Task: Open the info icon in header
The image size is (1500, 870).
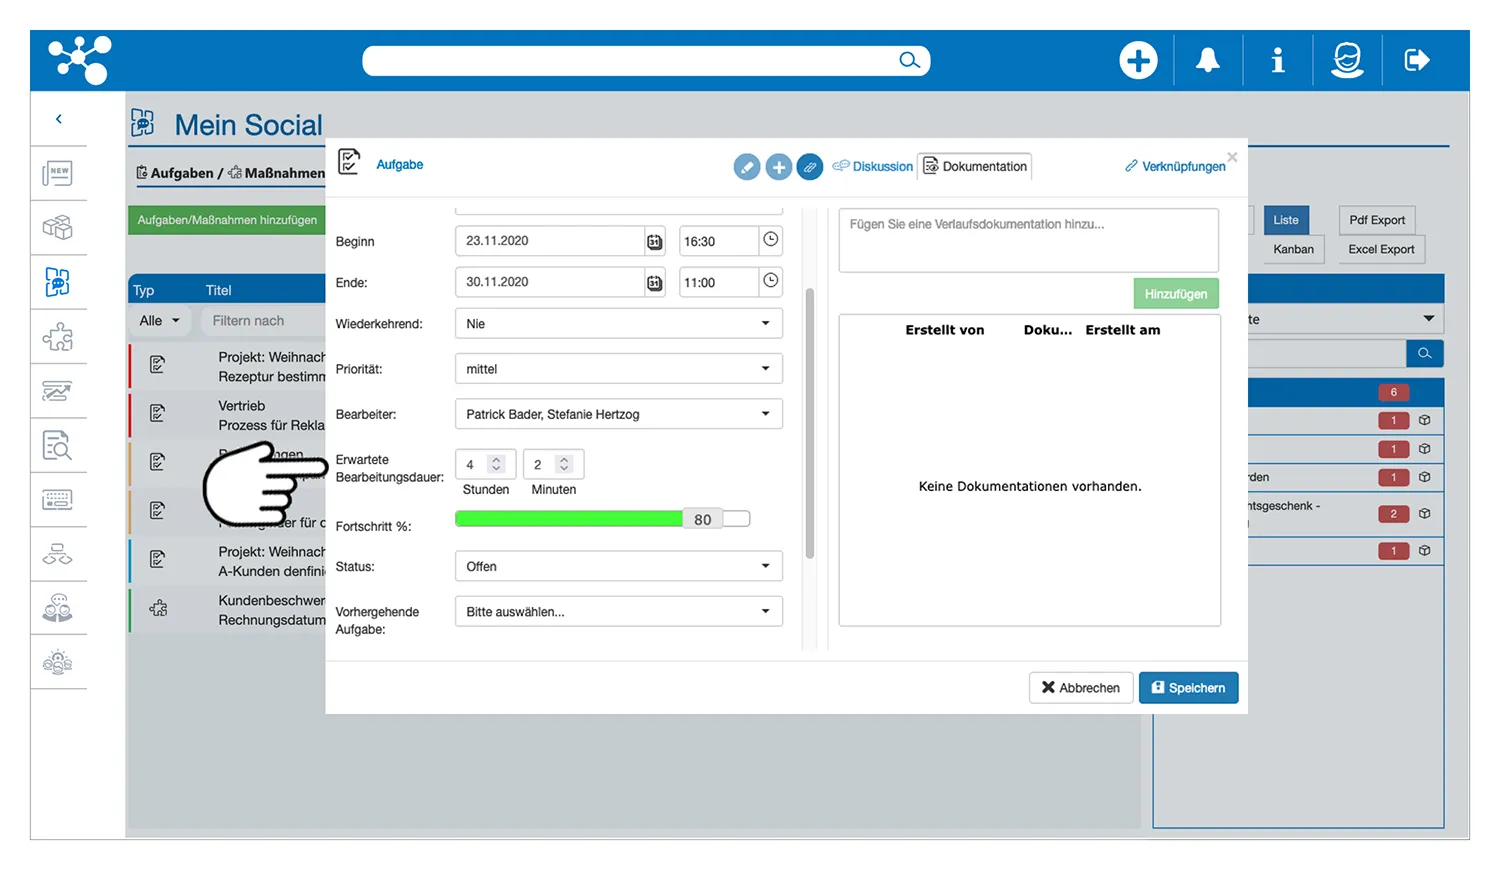Action: pos(1277,61)
